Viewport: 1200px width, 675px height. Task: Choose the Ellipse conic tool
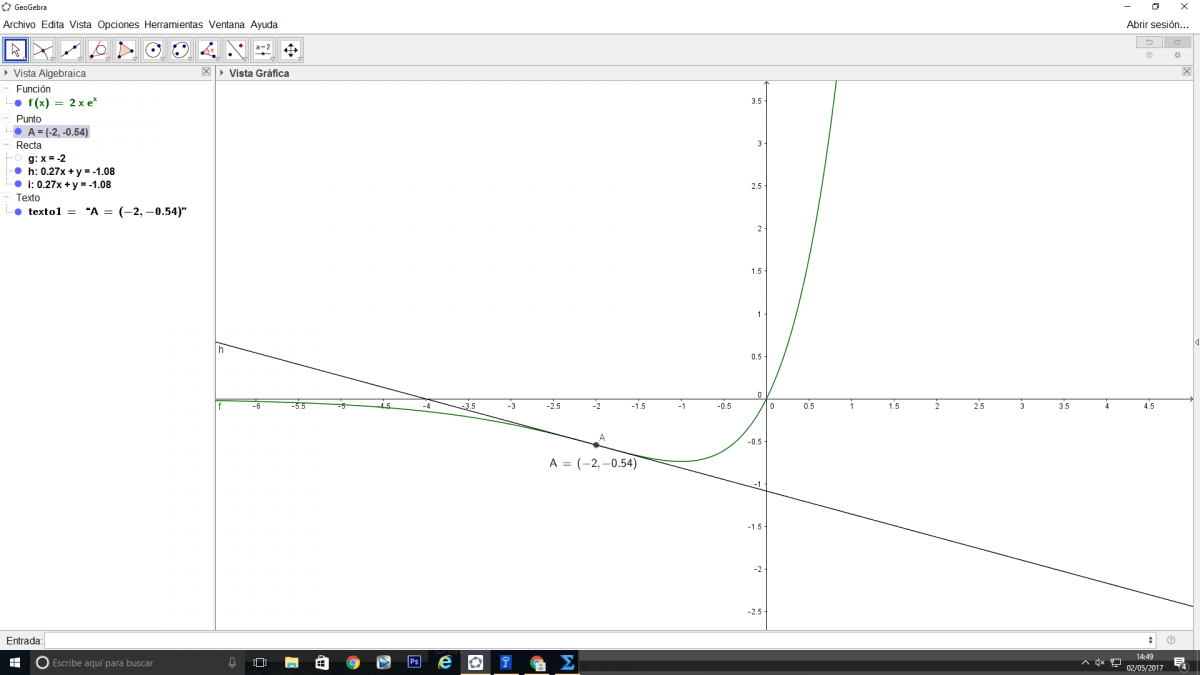click(x=180, y=49)
